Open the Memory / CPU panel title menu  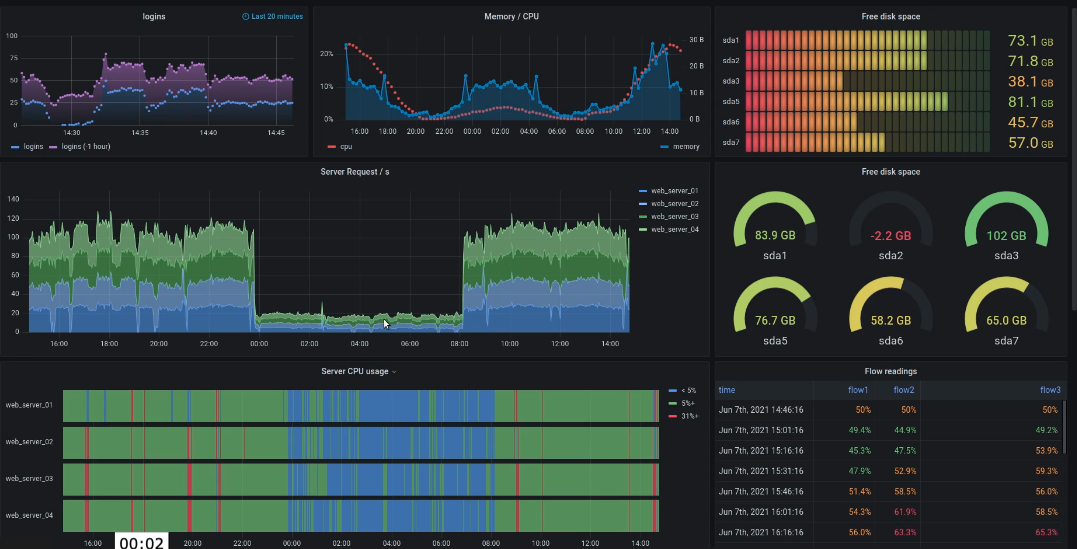pos(511,16)
